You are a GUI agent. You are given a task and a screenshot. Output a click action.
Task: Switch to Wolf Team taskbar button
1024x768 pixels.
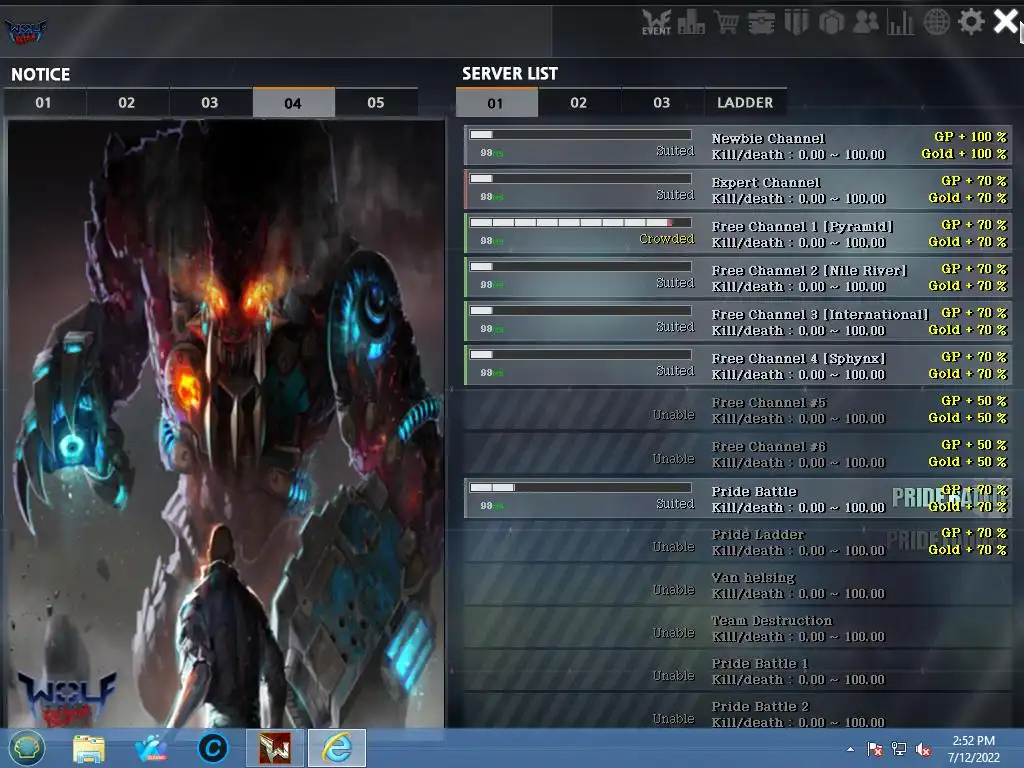275,748
